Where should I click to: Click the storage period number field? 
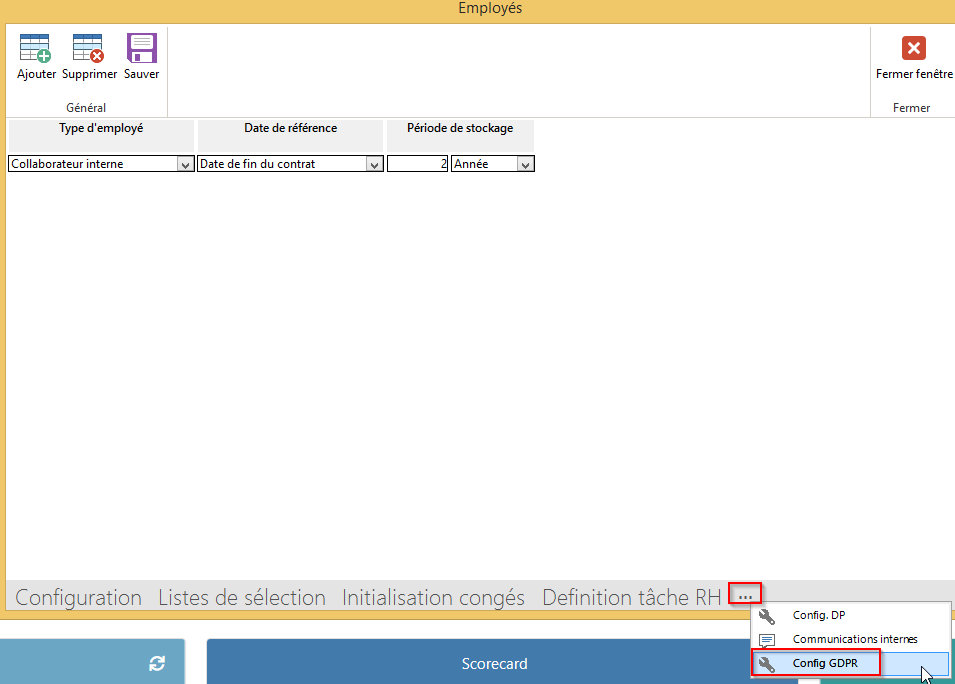(417, 164)
